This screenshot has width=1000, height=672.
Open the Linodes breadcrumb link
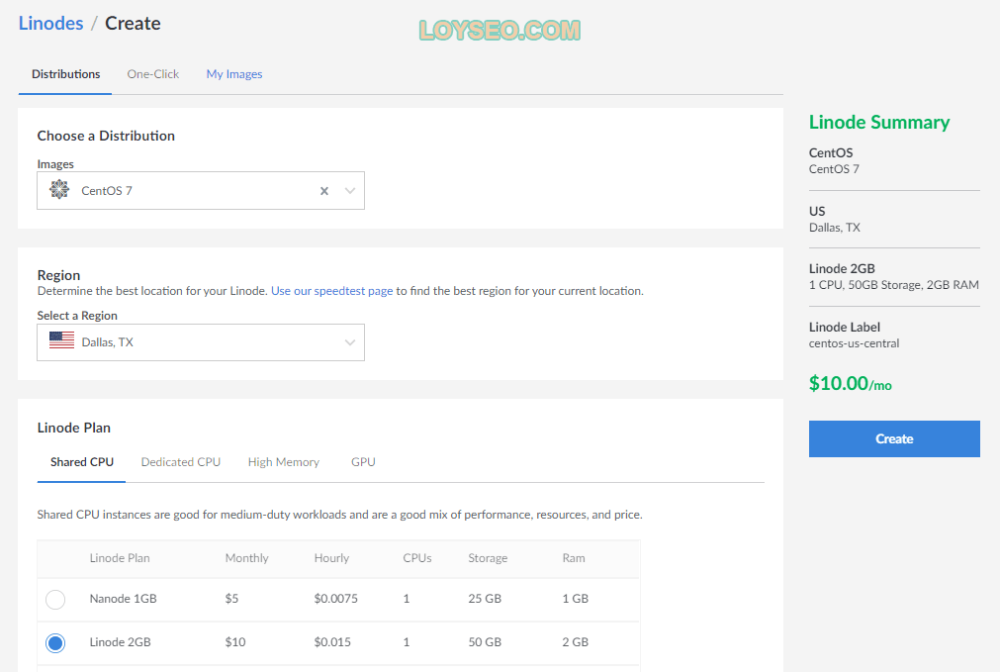[x=50, y=23]
